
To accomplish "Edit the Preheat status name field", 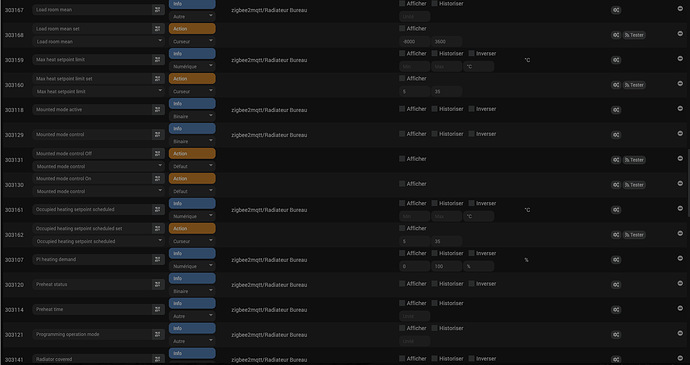I will 92,284.
